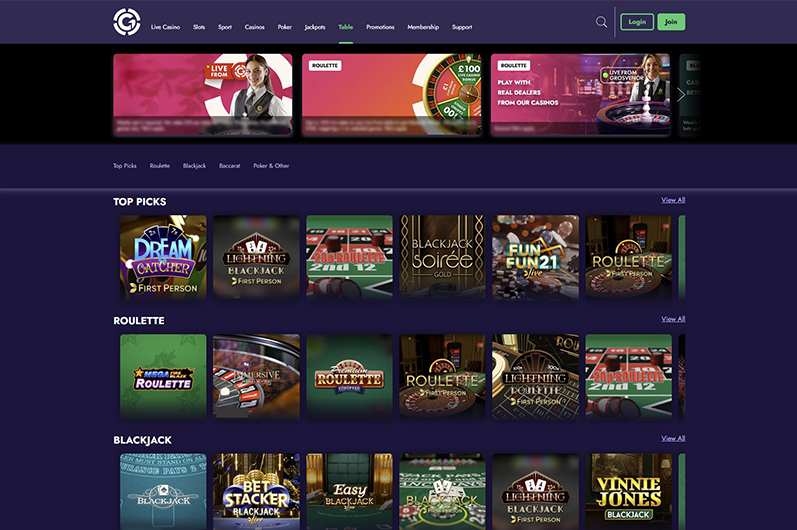Open the Jackpots navigation item
The image size is (797, 530).
pyautogui.click(x=314, y=27)
